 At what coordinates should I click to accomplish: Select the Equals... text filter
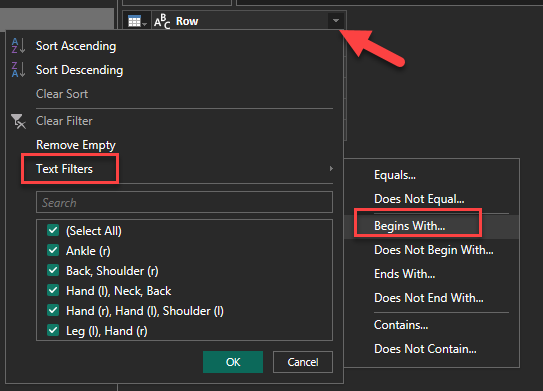(395, 175)
